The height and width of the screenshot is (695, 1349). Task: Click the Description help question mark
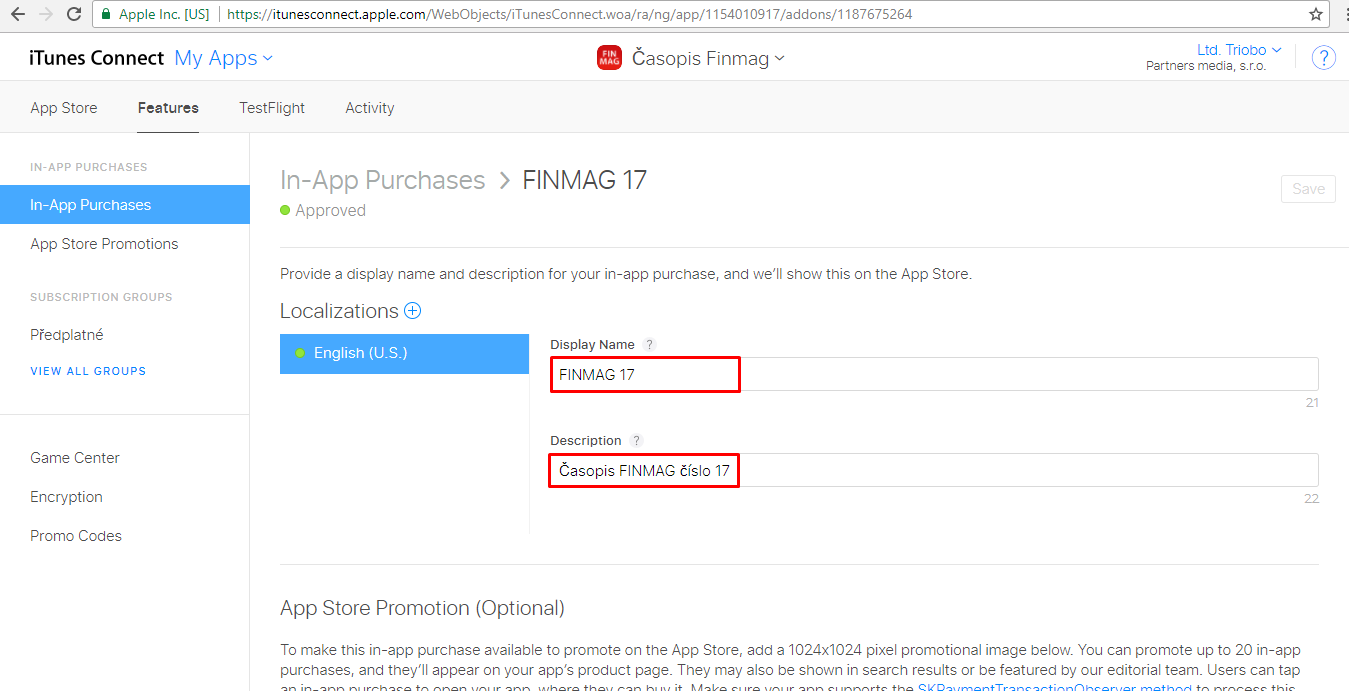[637, 440]
